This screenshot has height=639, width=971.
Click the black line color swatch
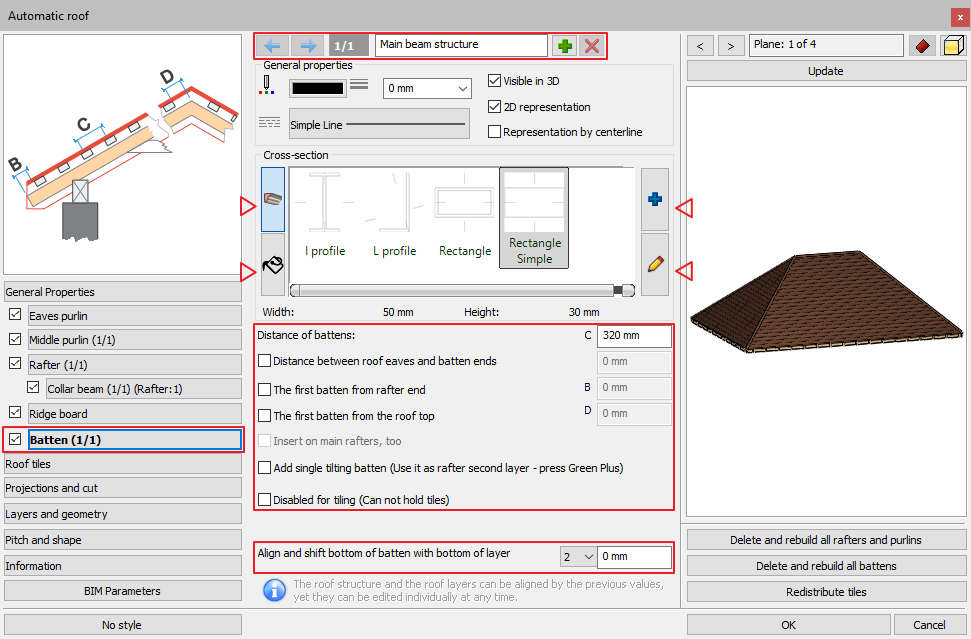pyautogui.click(x=317, y=89)
